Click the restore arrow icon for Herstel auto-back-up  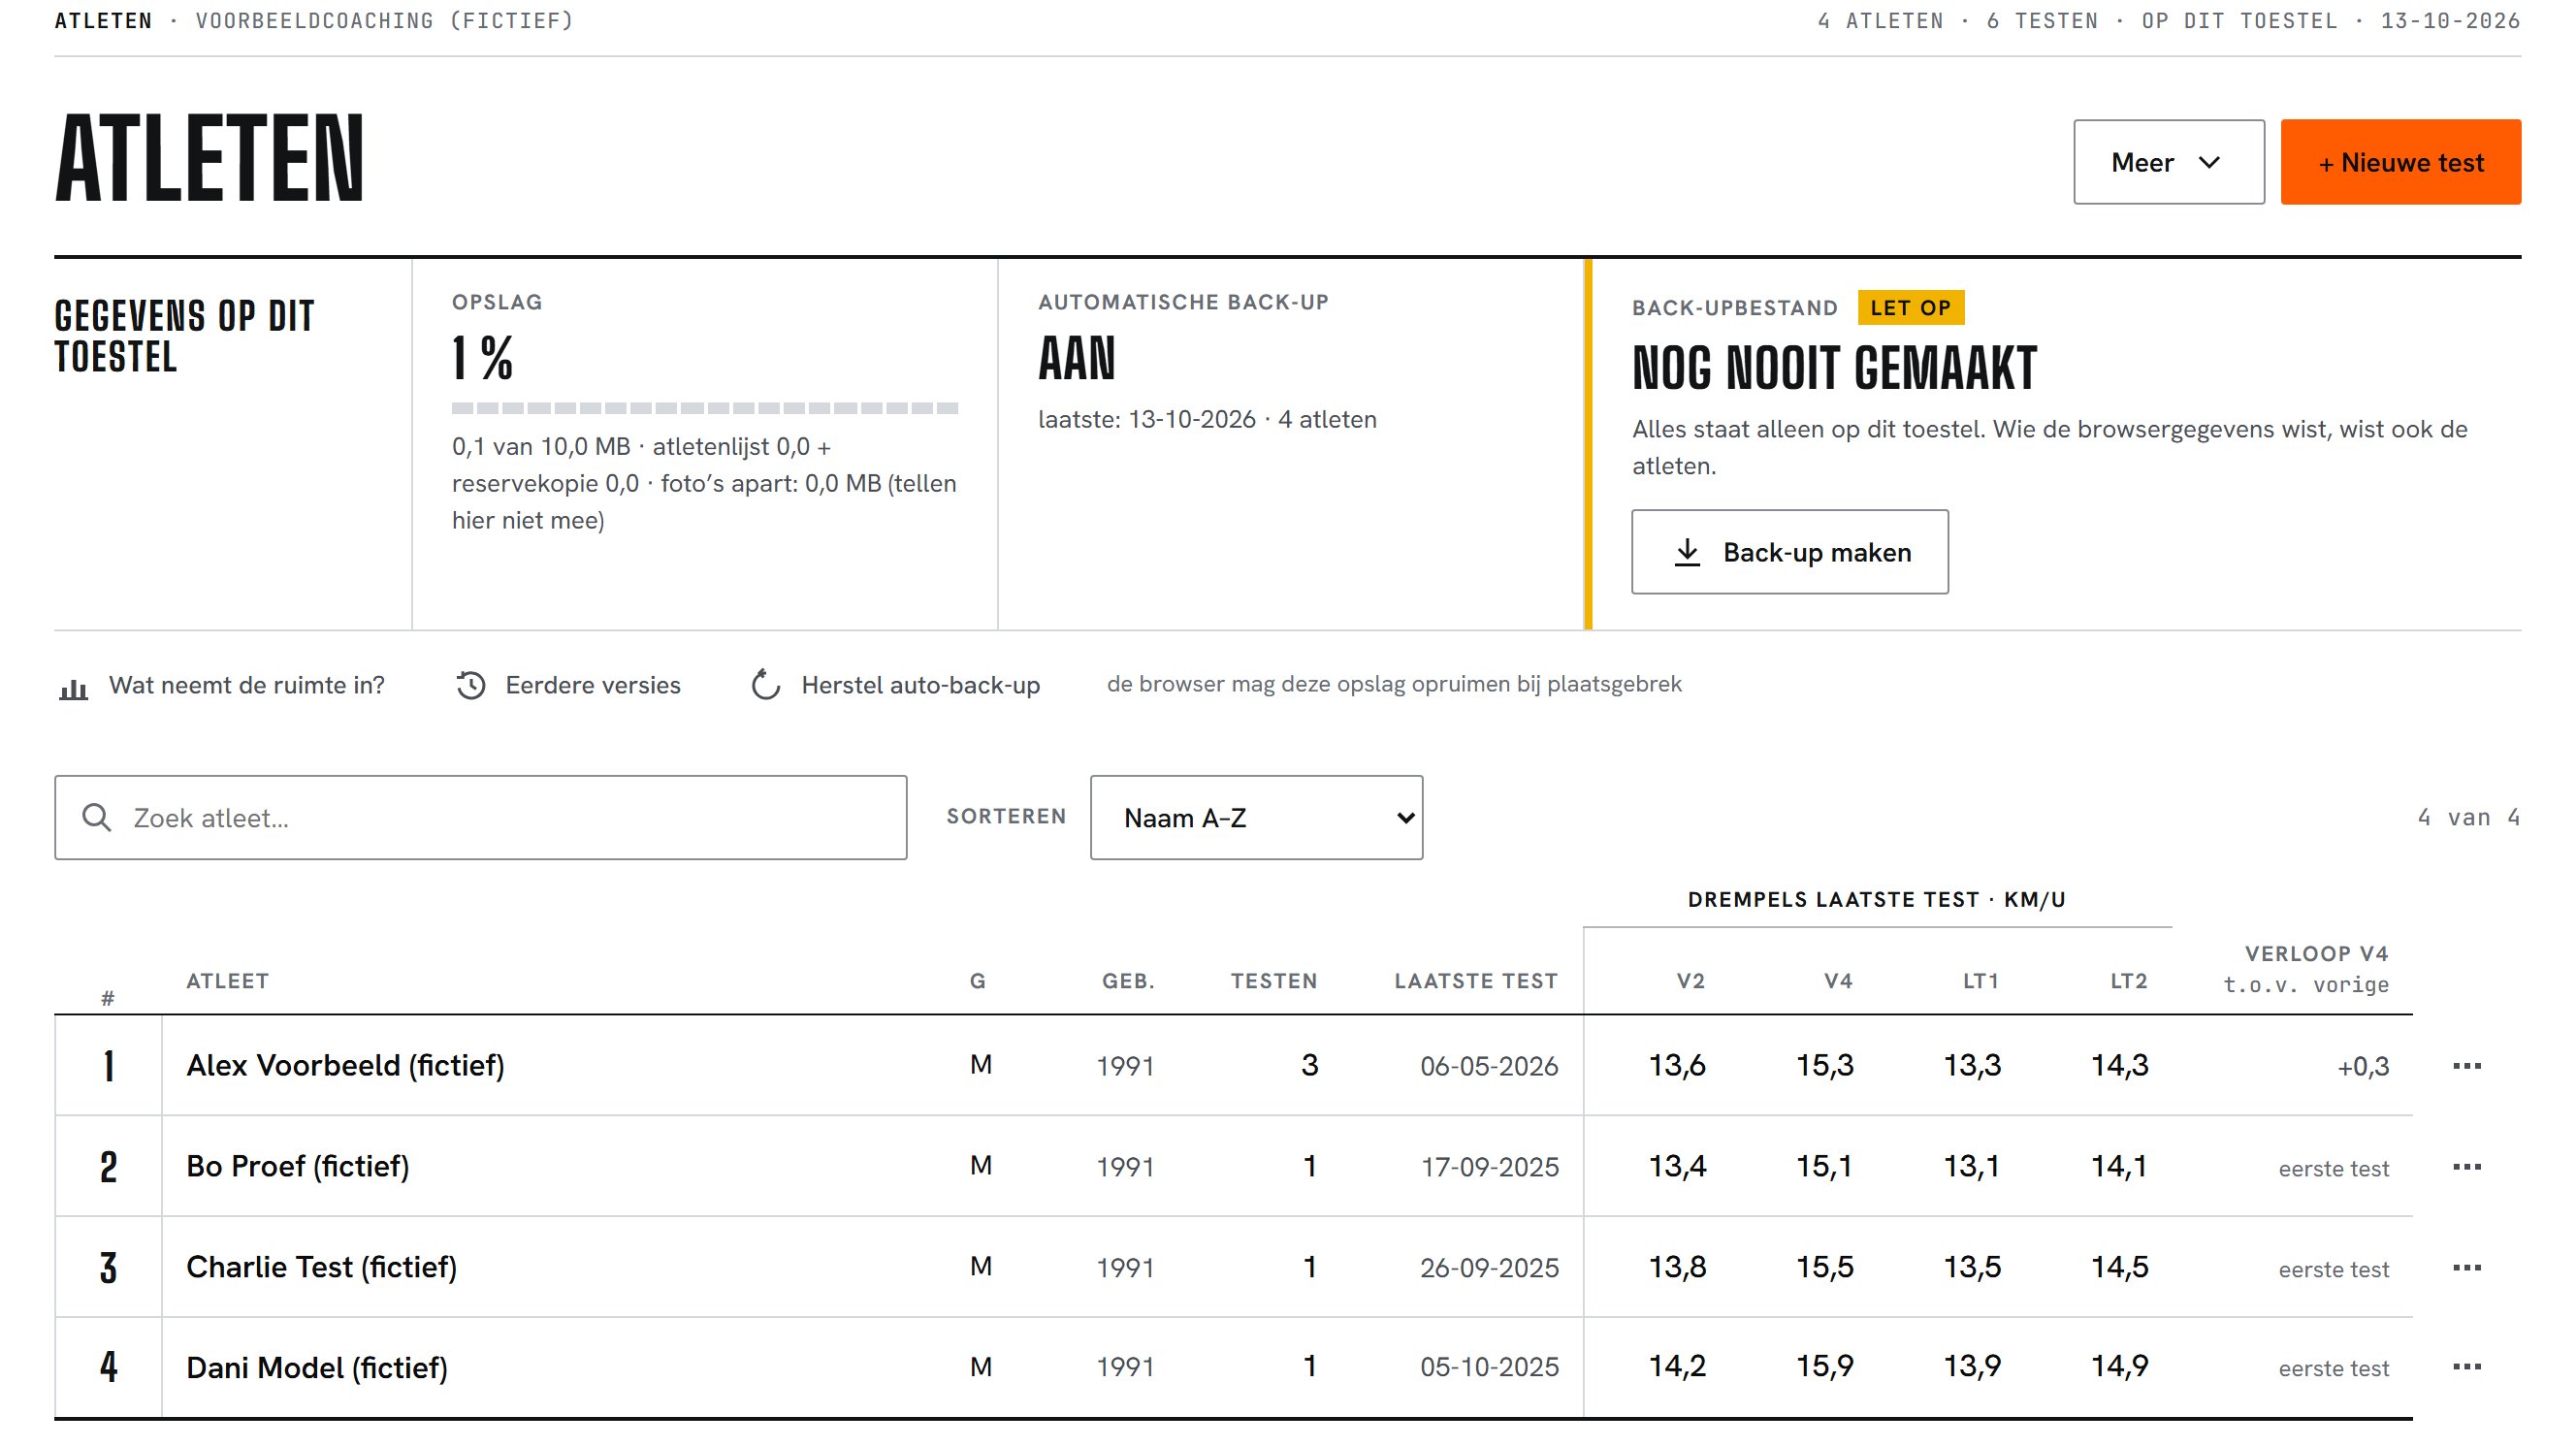(x=765, y=685)
